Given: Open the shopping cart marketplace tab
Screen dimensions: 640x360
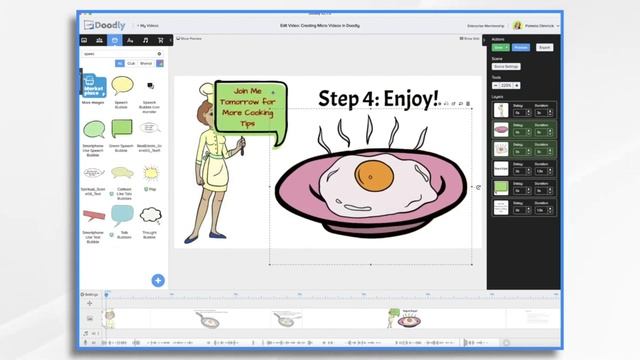Looking at the screenshot, I should tap(160, 40).
